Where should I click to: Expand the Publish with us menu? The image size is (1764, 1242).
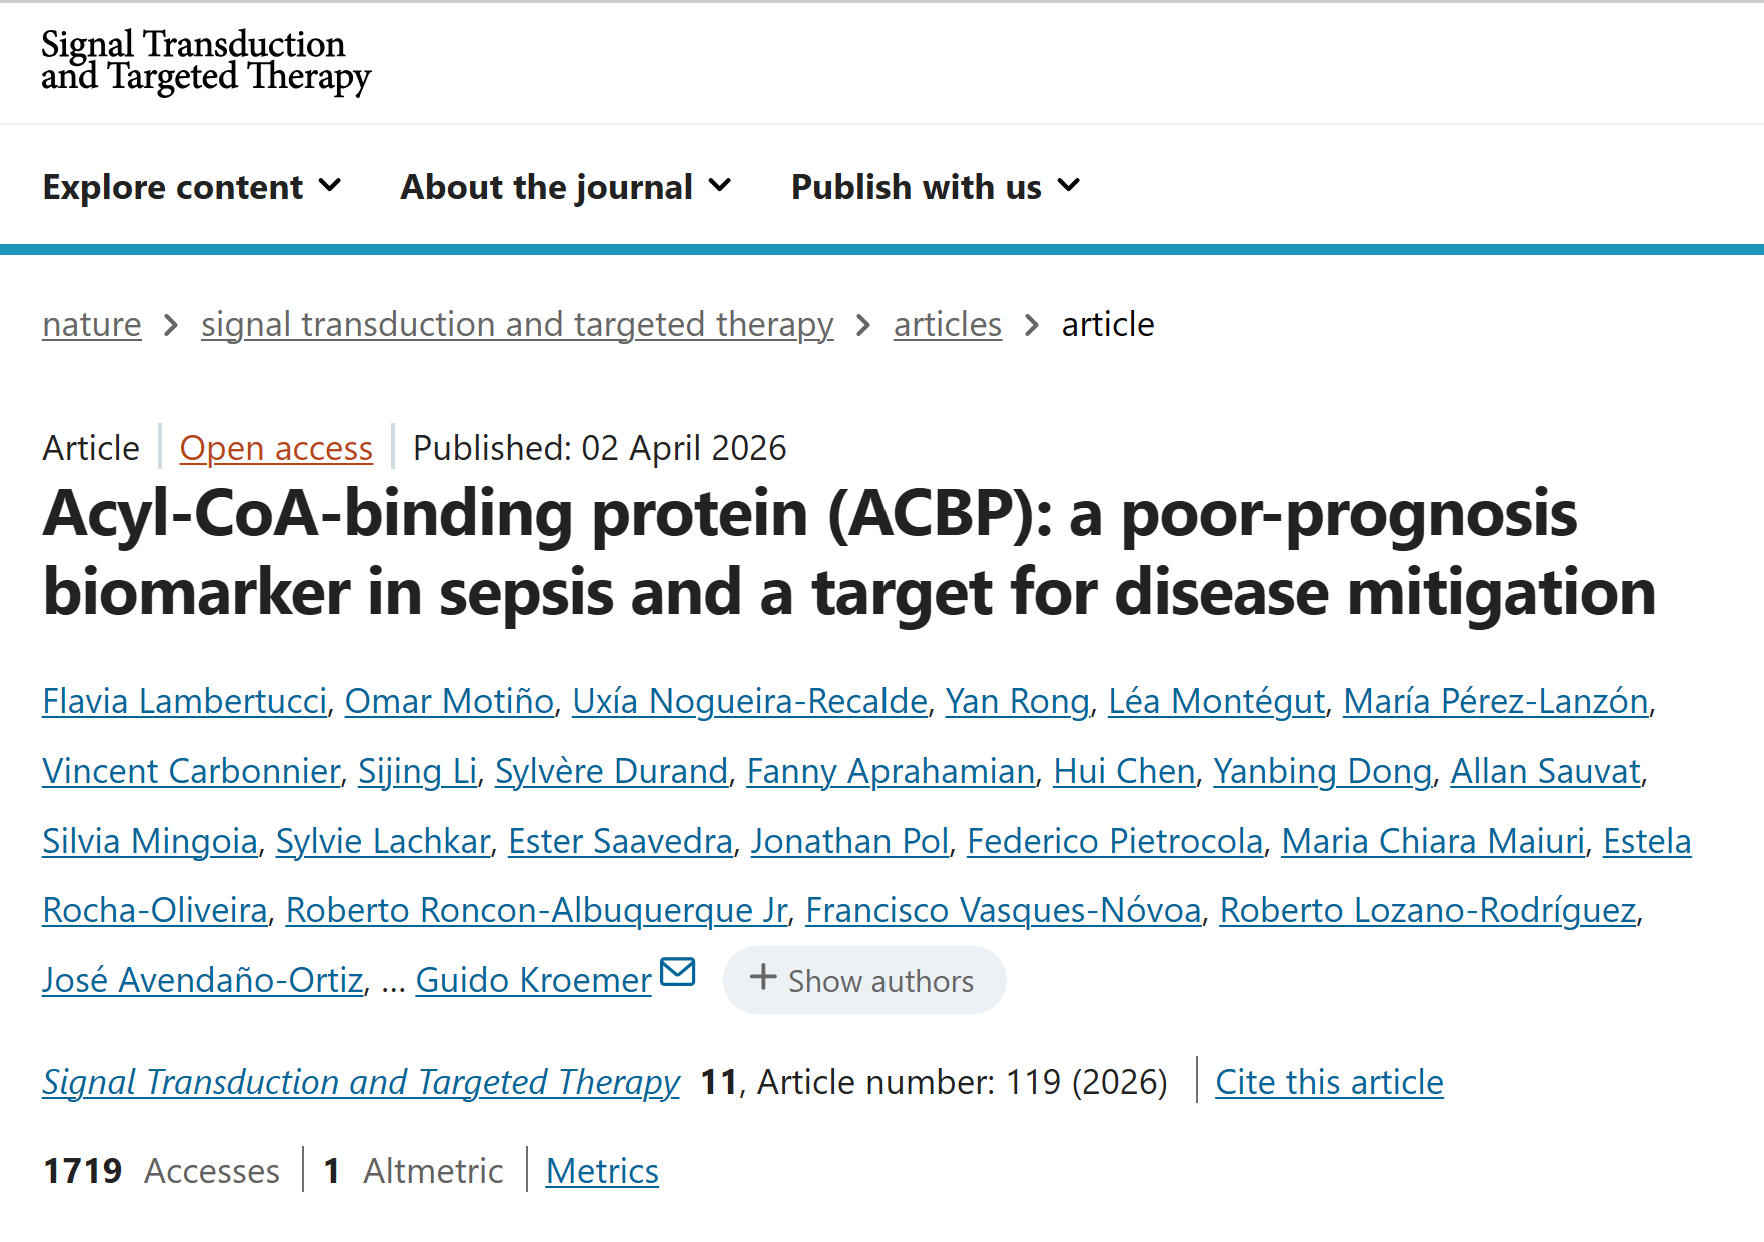coord(935,187)
